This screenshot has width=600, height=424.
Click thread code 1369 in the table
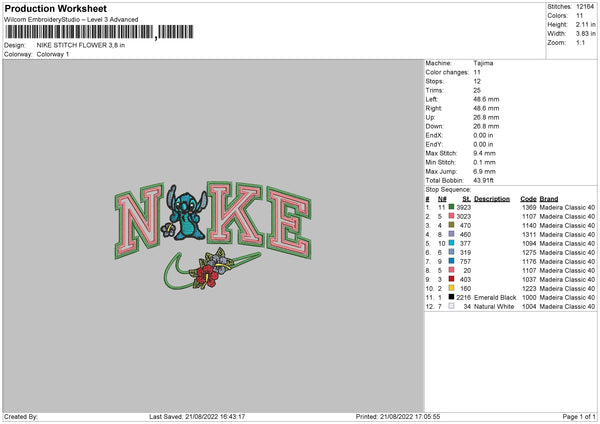pos(529,207)
